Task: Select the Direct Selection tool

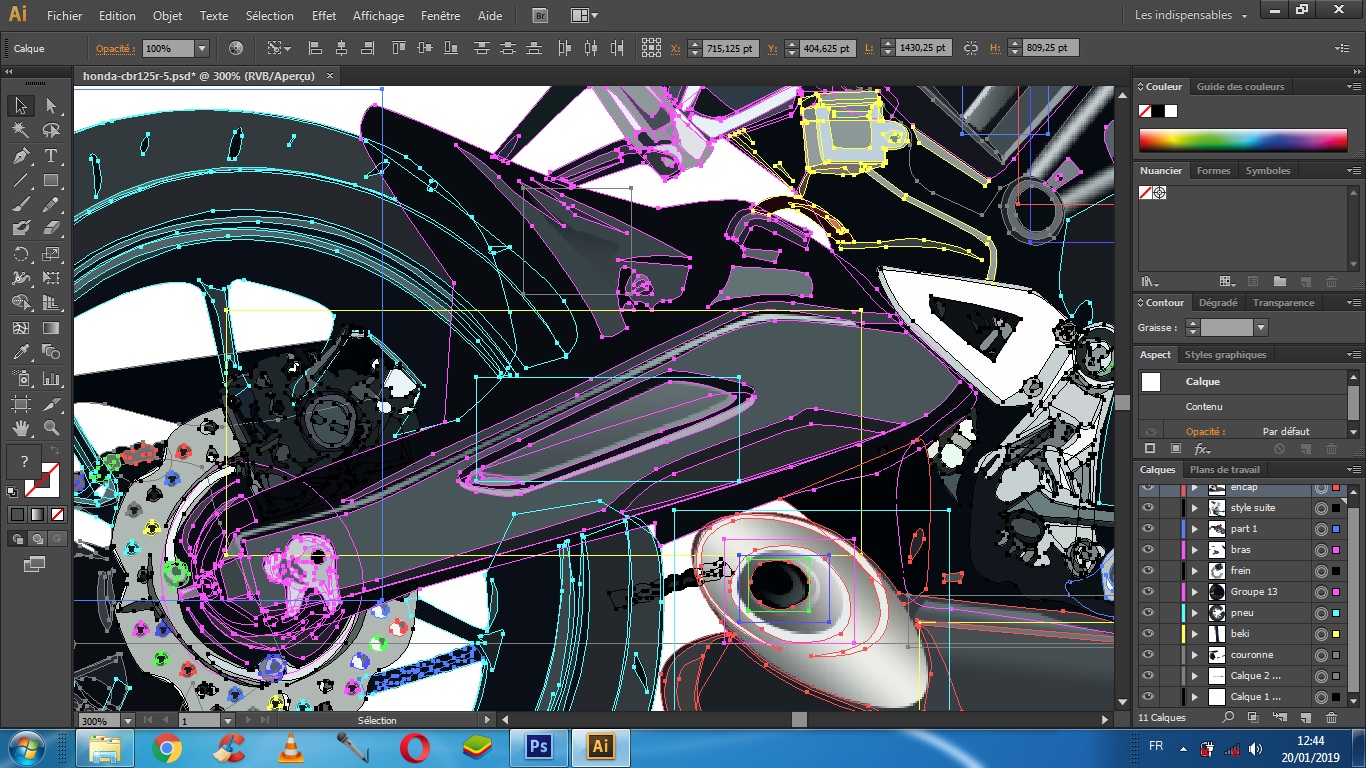Action: pos(51,106)
